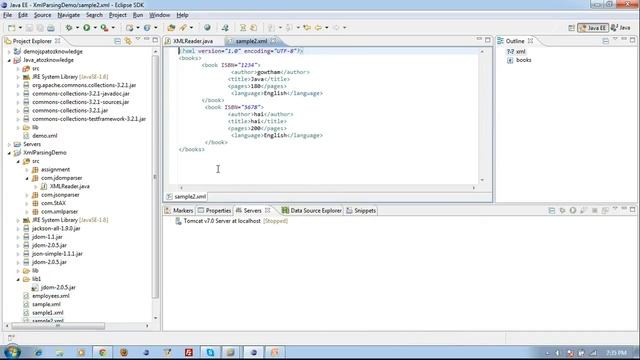Select the Snippets tab

[361, 211]
